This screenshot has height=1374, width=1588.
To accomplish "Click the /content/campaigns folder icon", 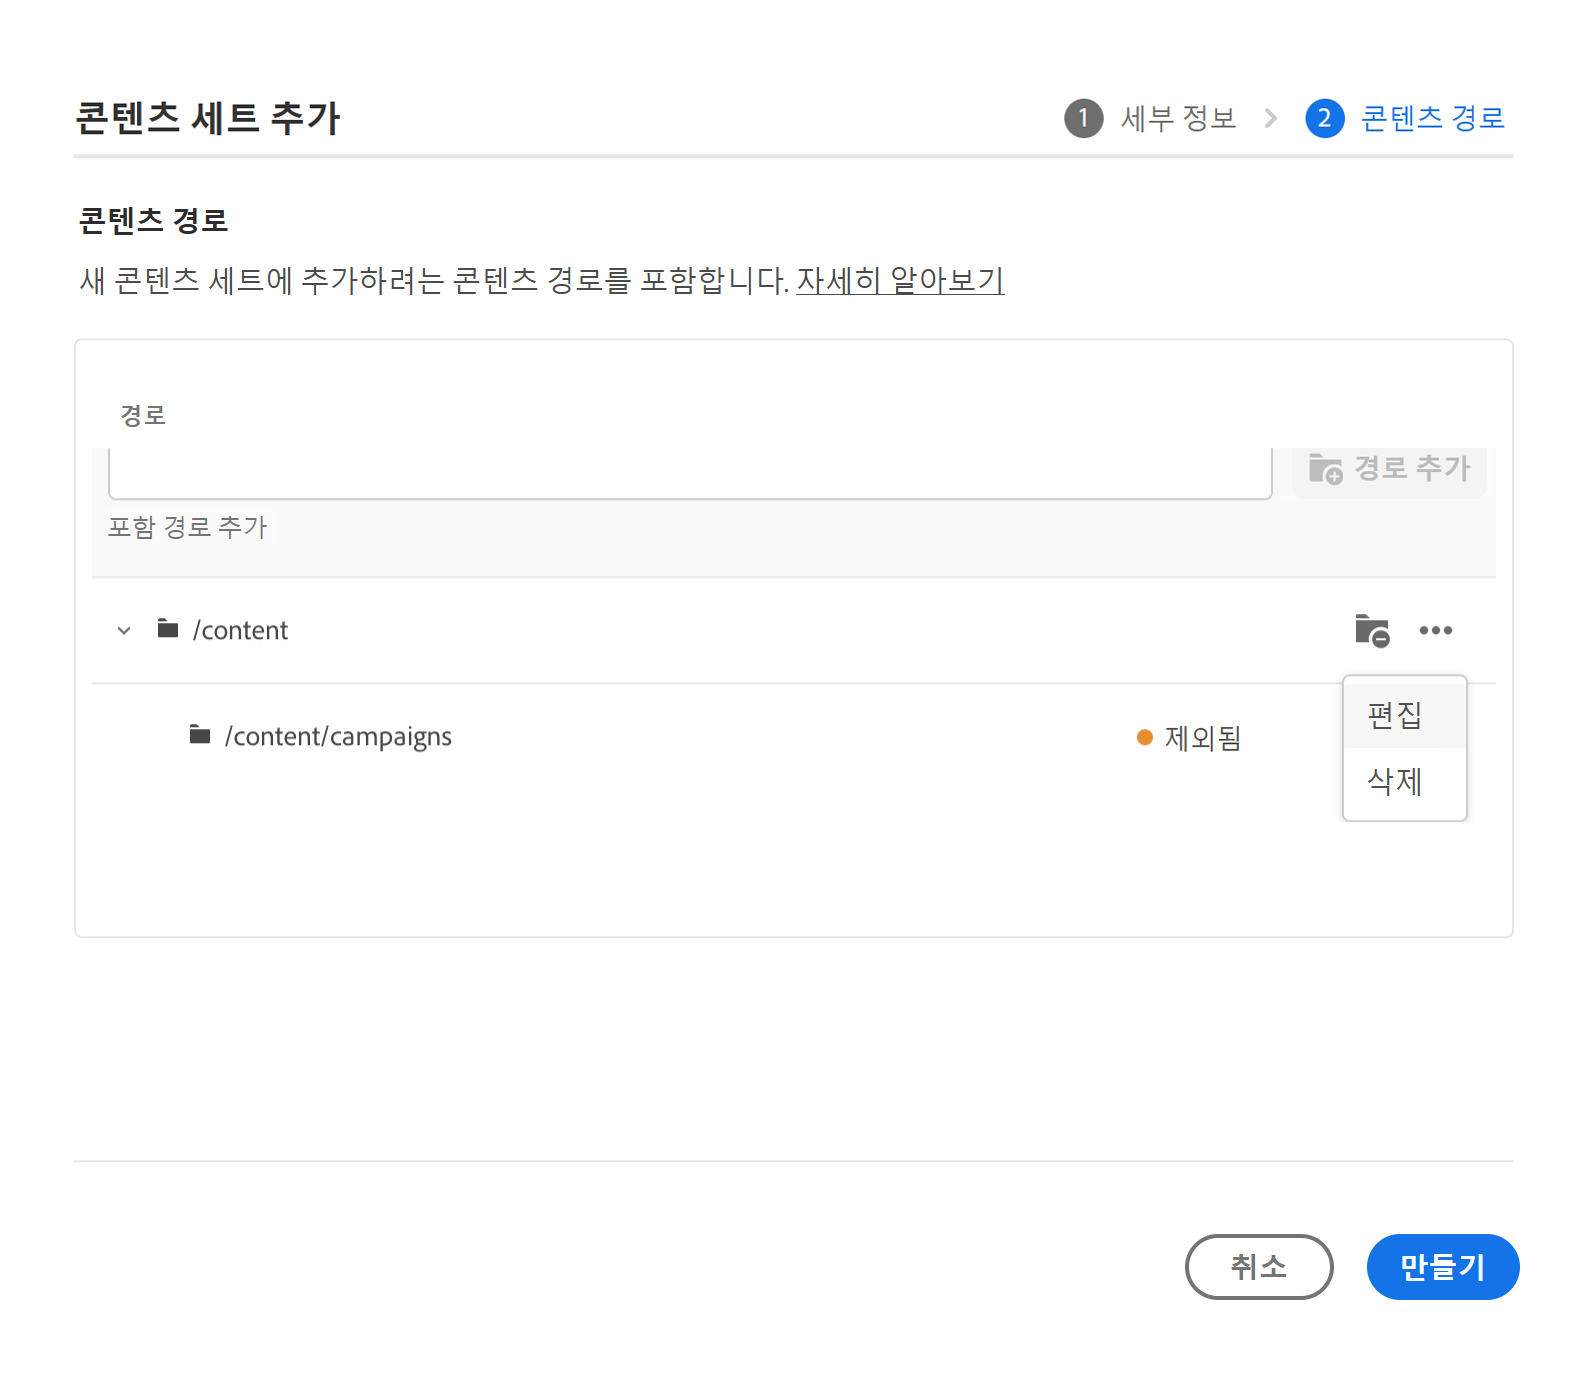I will tap(200, 736).
